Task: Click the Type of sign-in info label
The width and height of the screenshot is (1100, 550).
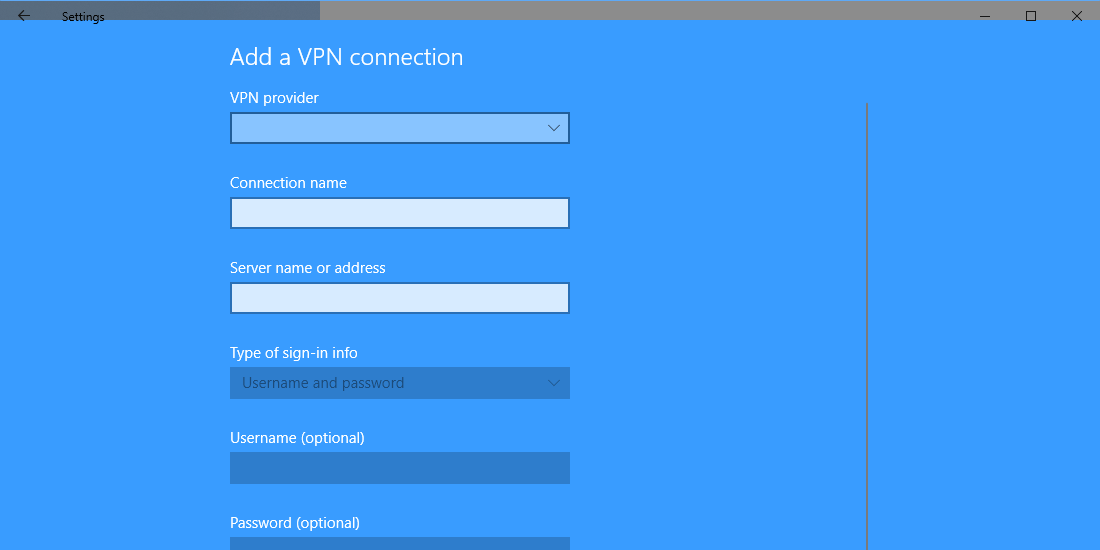Action: (293, 353)
